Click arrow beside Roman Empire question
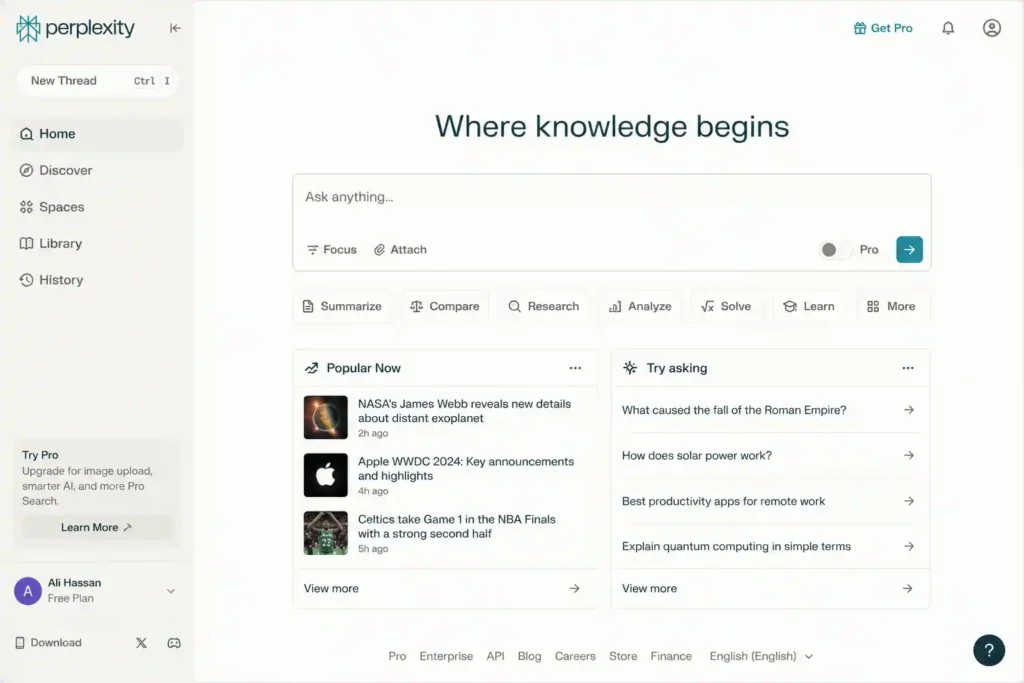This screenshot has height=683, width=1024. pos(908,410)
